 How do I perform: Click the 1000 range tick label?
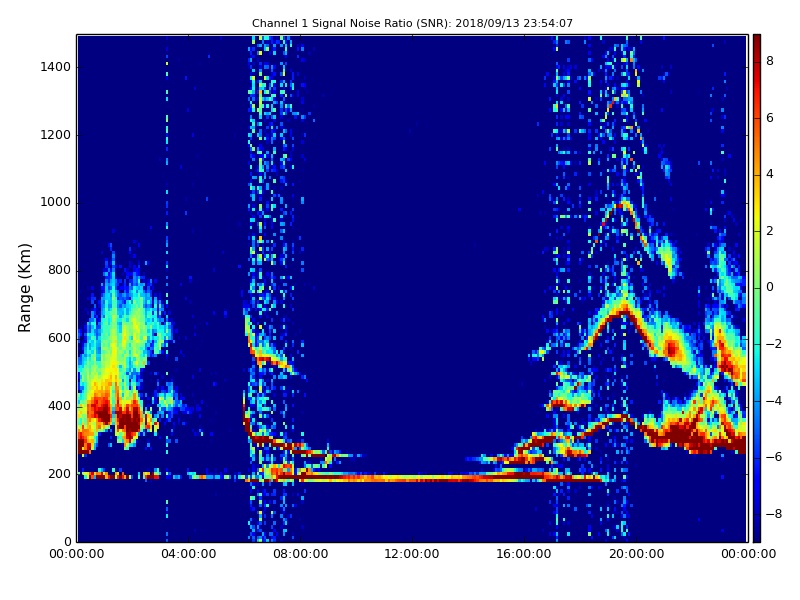[56, 202]
